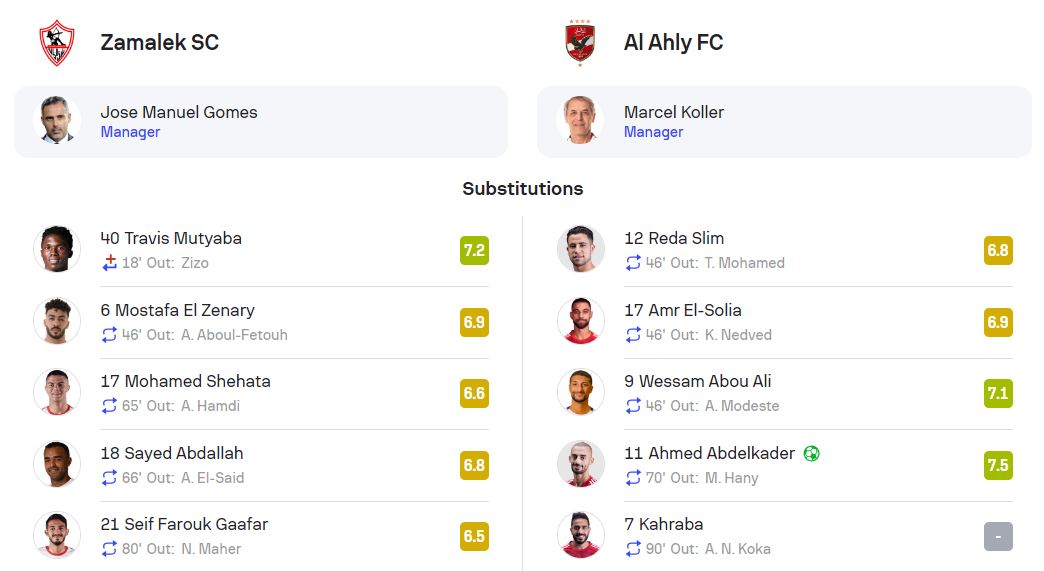Click the injury substitution icon beside Zizo

point(110,263)
